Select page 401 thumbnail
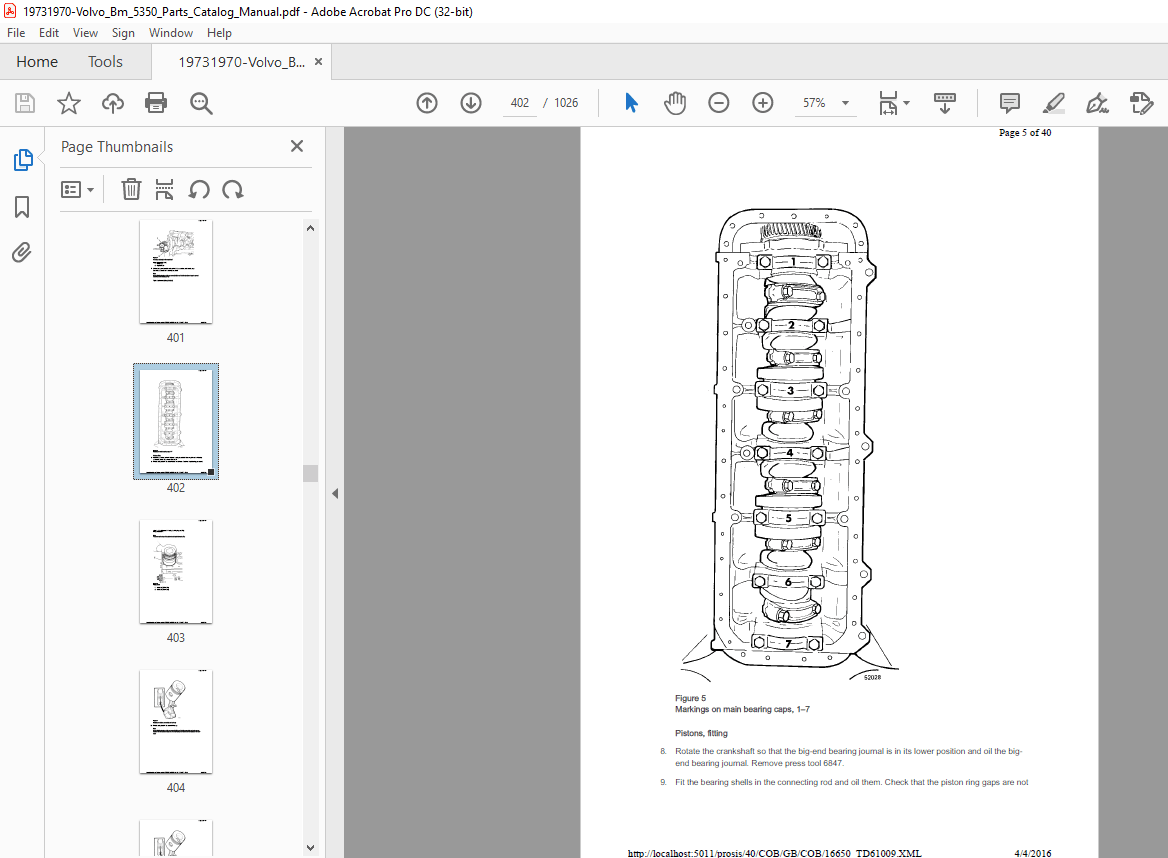1168x858 pixels. pyautogui.click(x=176, y=272)
